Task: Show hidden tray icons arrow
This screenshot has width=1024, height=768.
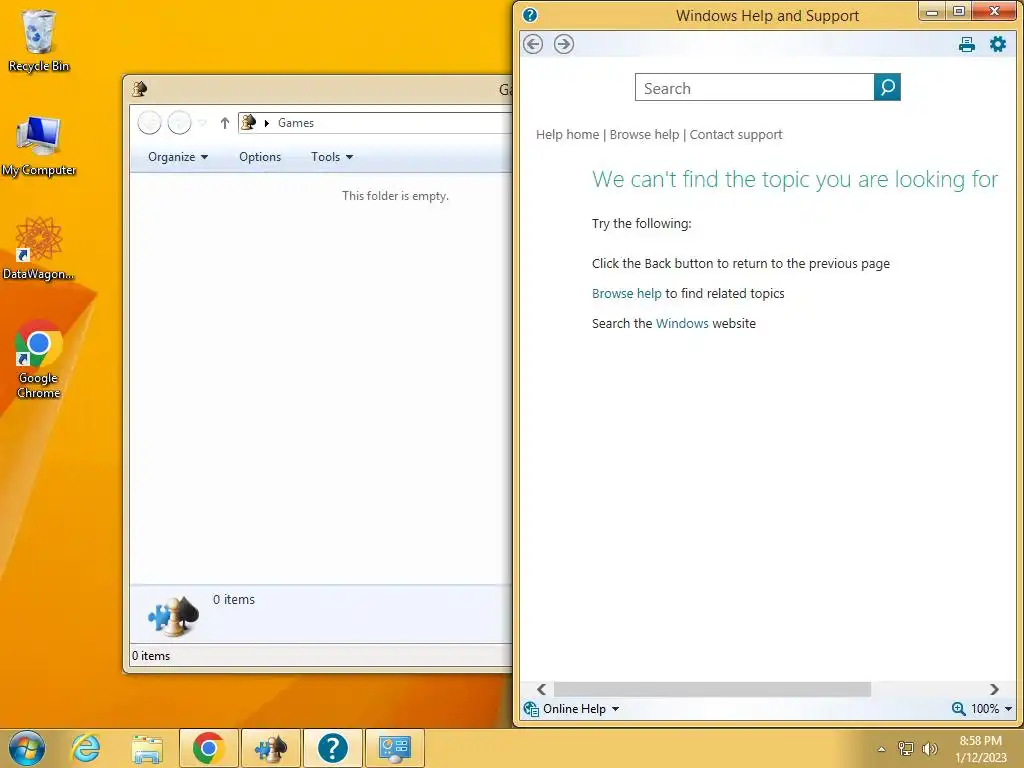Action: tap(882, 749)
